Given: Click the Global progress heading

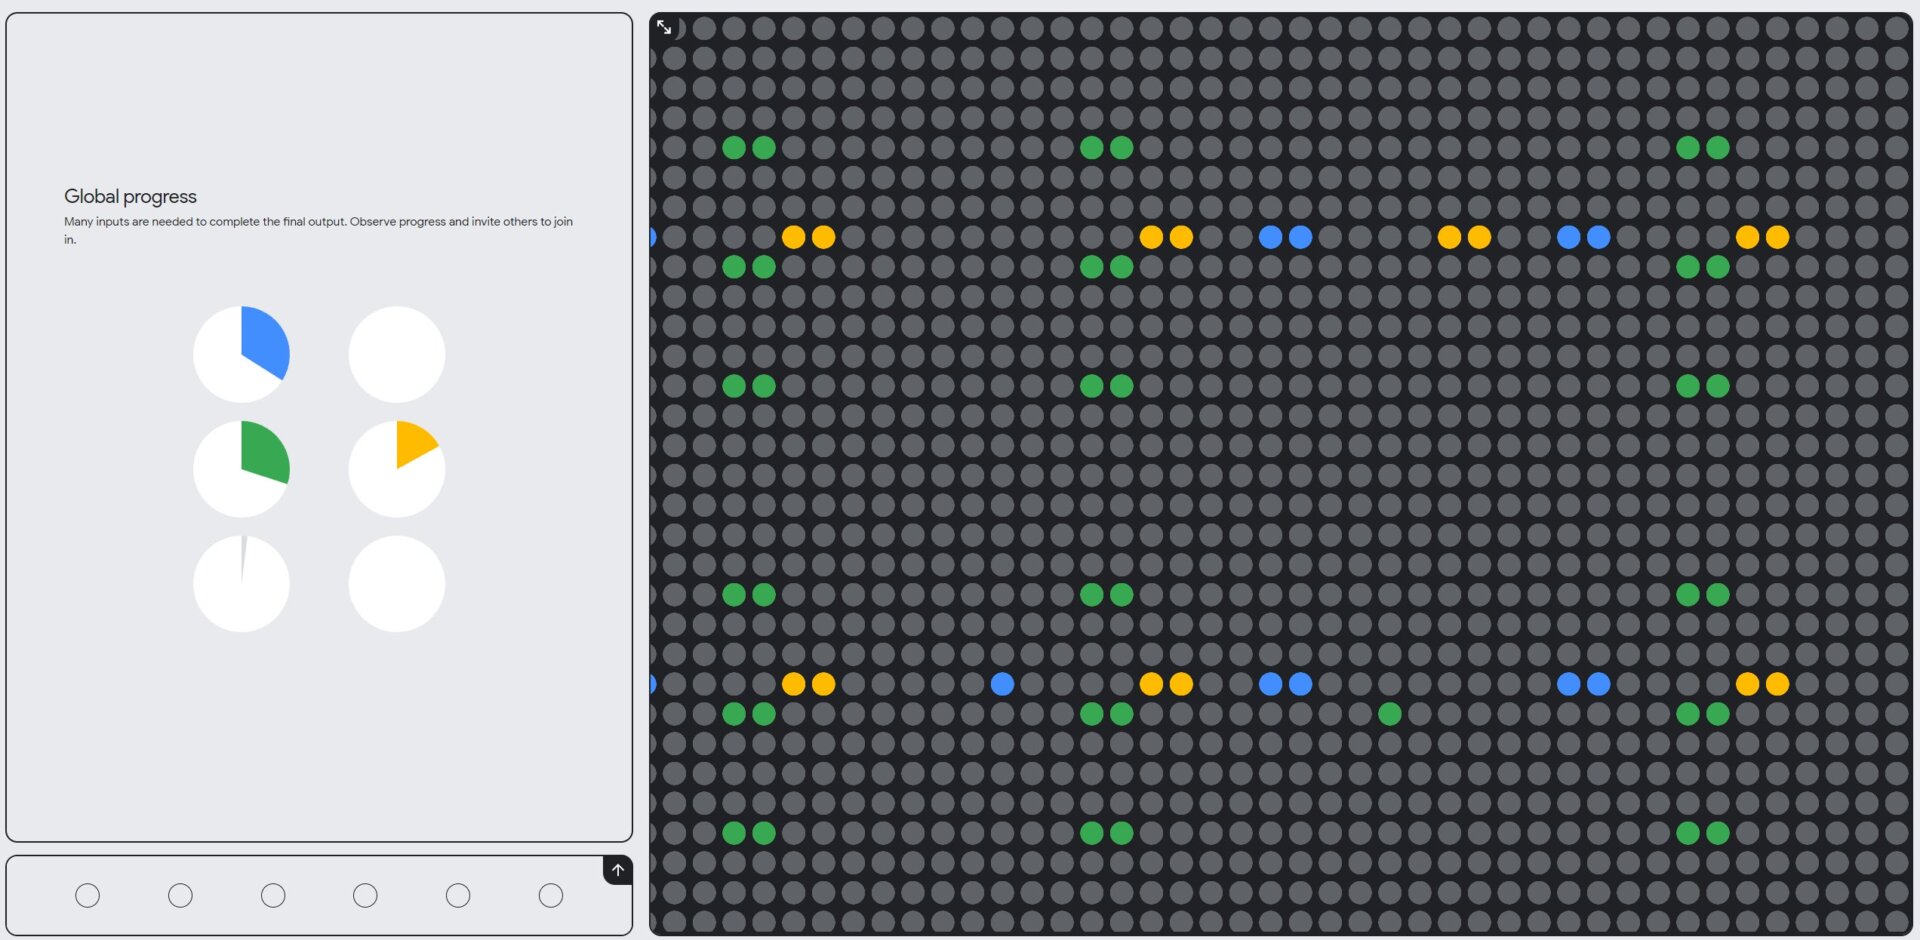Looking at the screenshot, I should click(x=130, y=196).
